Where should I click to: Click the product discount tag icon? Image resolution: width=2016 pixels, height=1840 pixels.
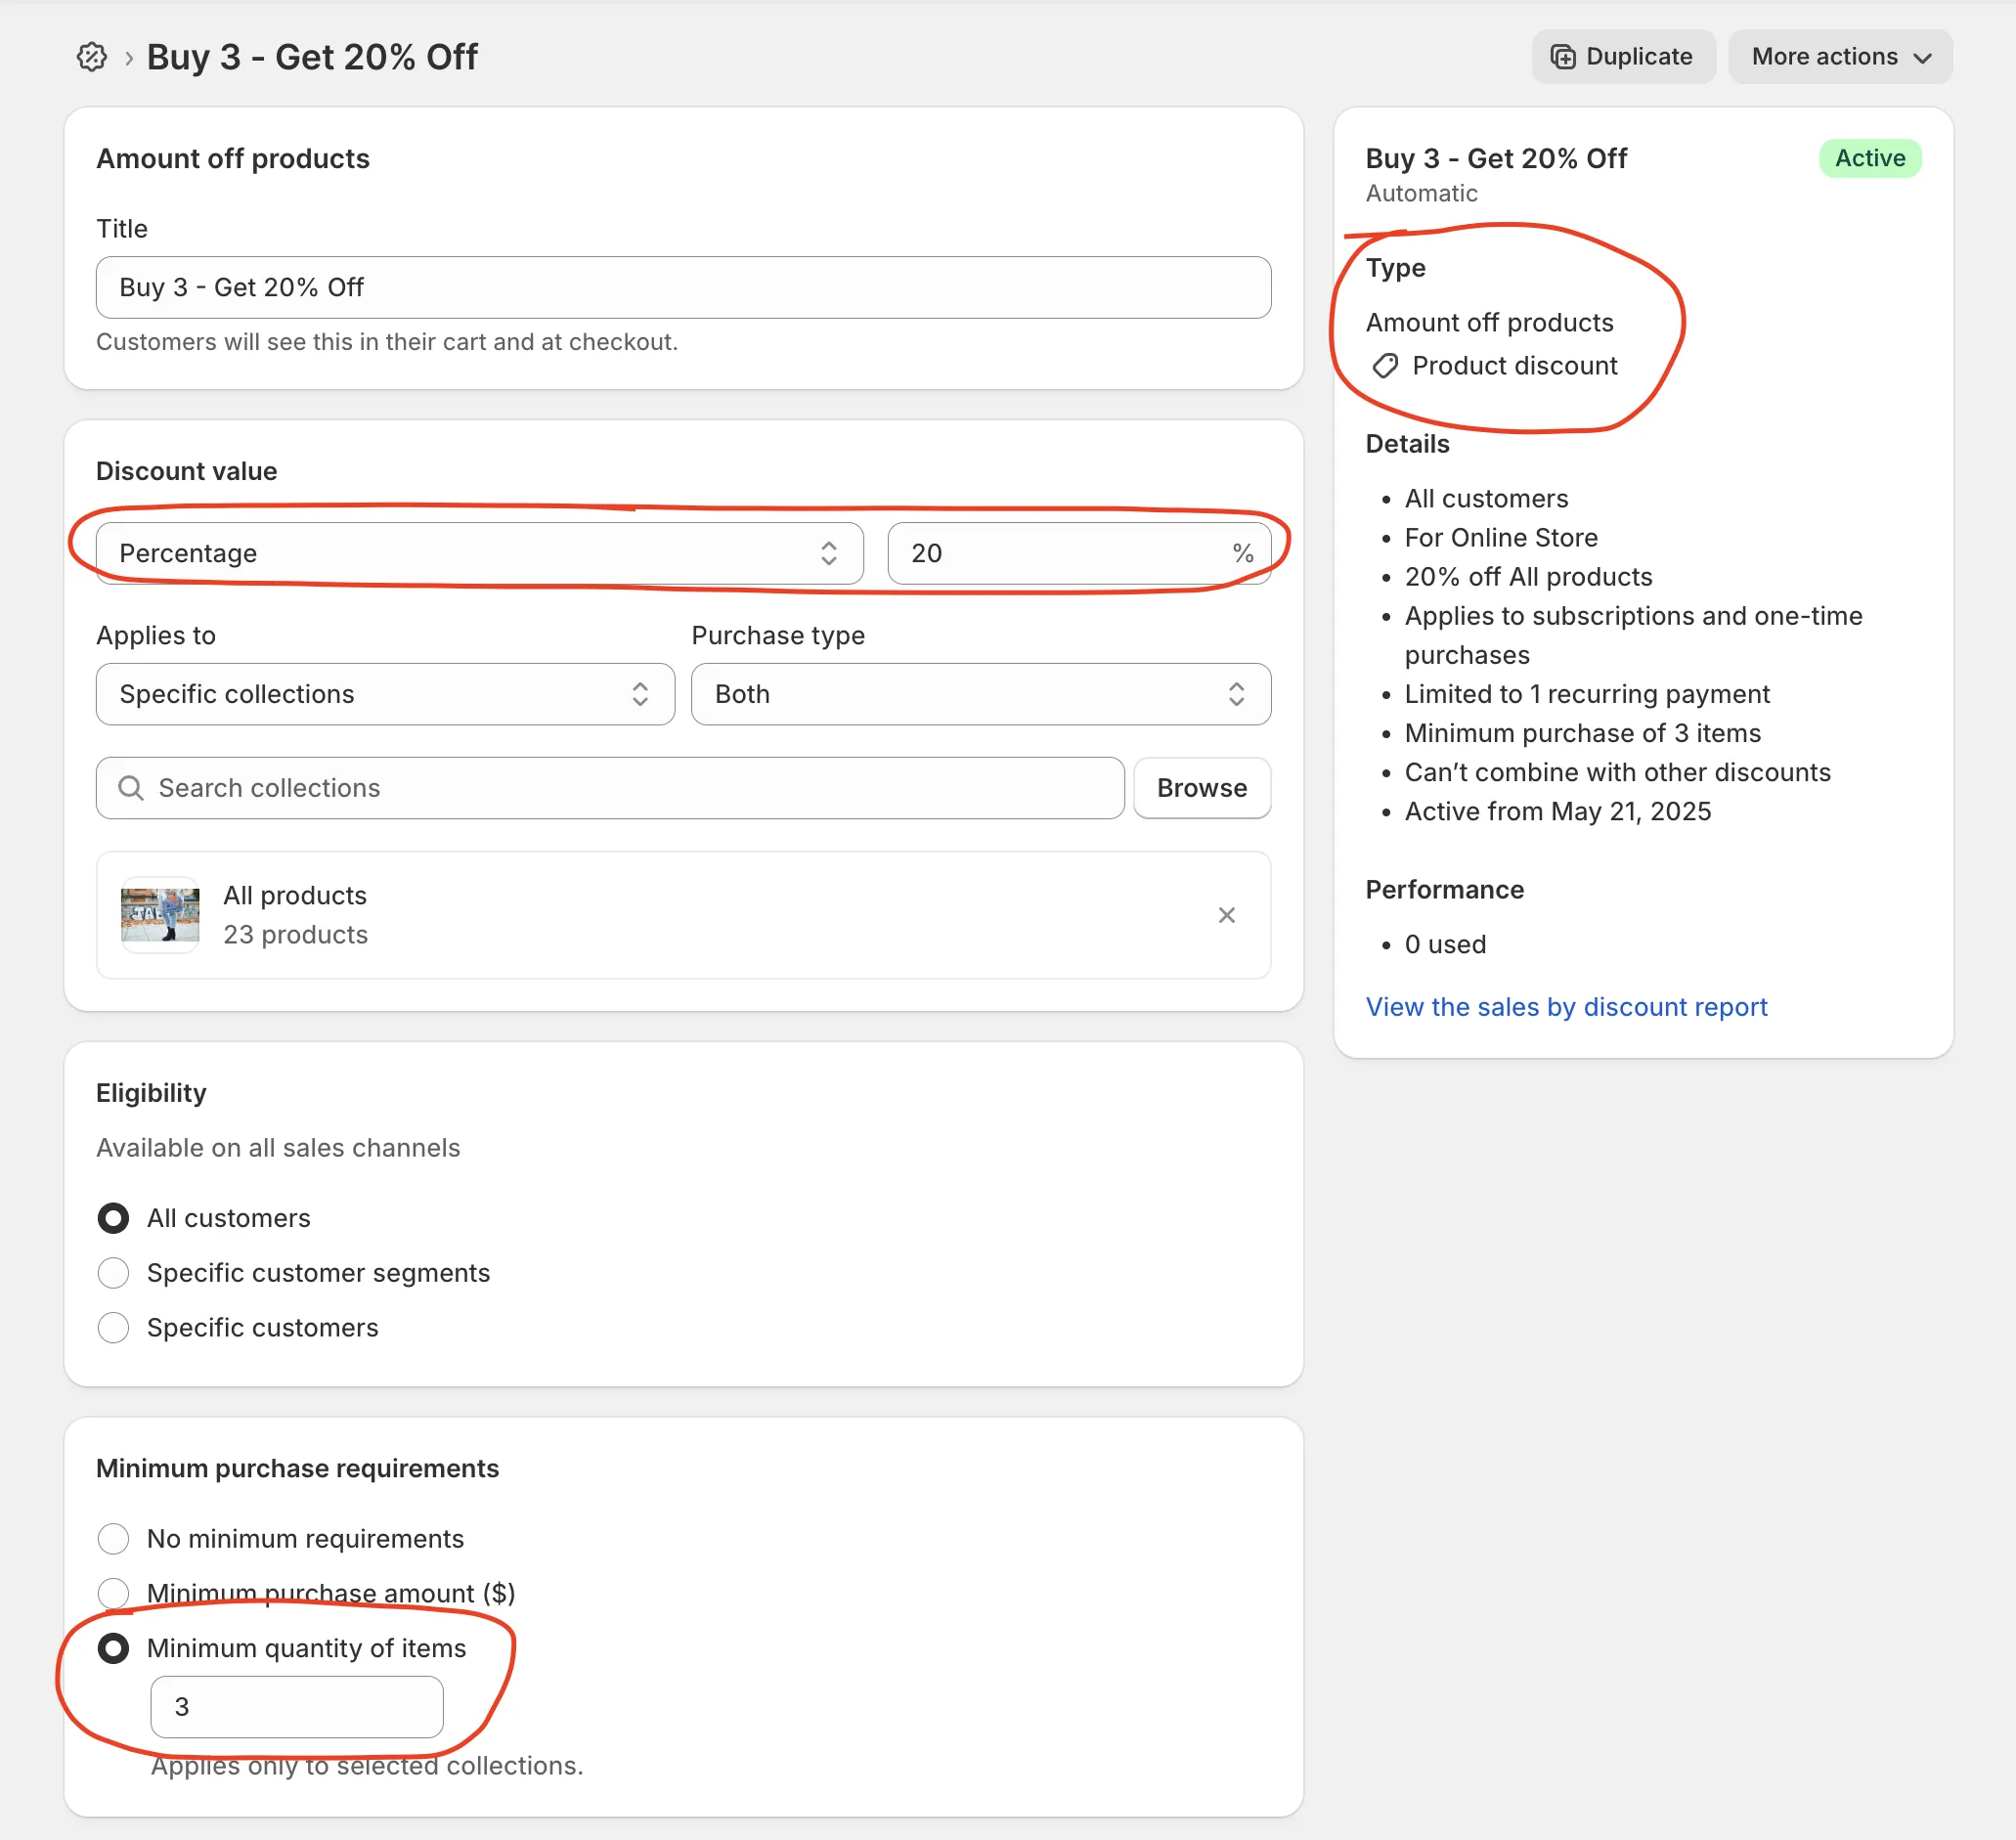click(x=1385, y=366)
